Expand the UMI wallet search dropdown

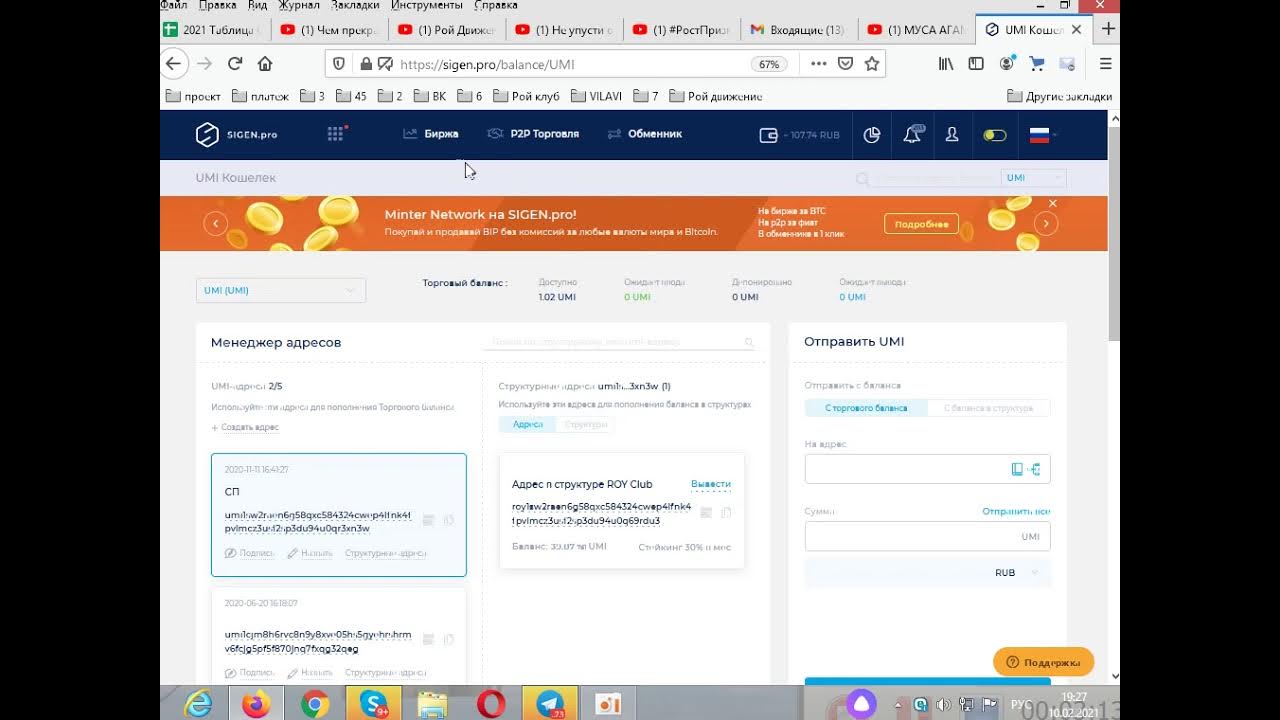[1033, 178]
